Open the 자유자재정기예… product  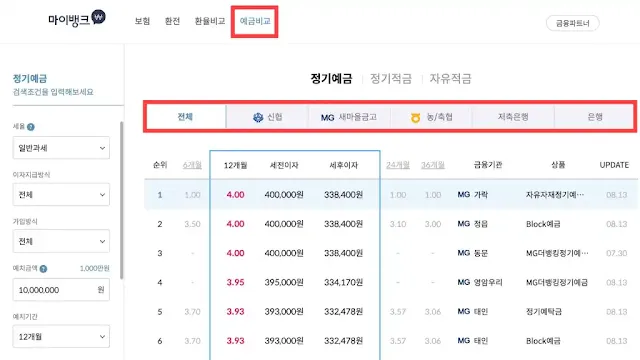tap(555, 195)
